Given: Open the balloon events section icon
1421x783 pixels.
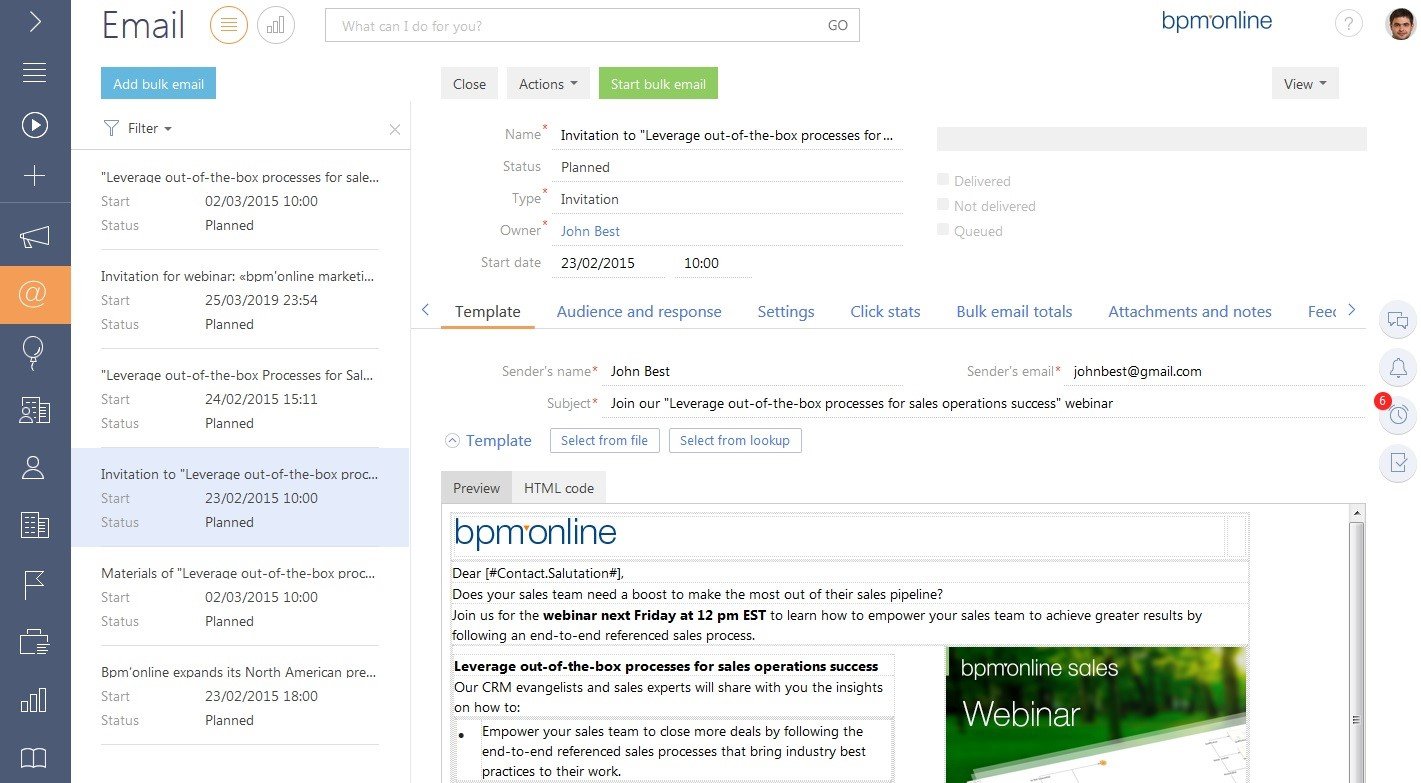Looking at the screenshot, I should tap(35, 352).
